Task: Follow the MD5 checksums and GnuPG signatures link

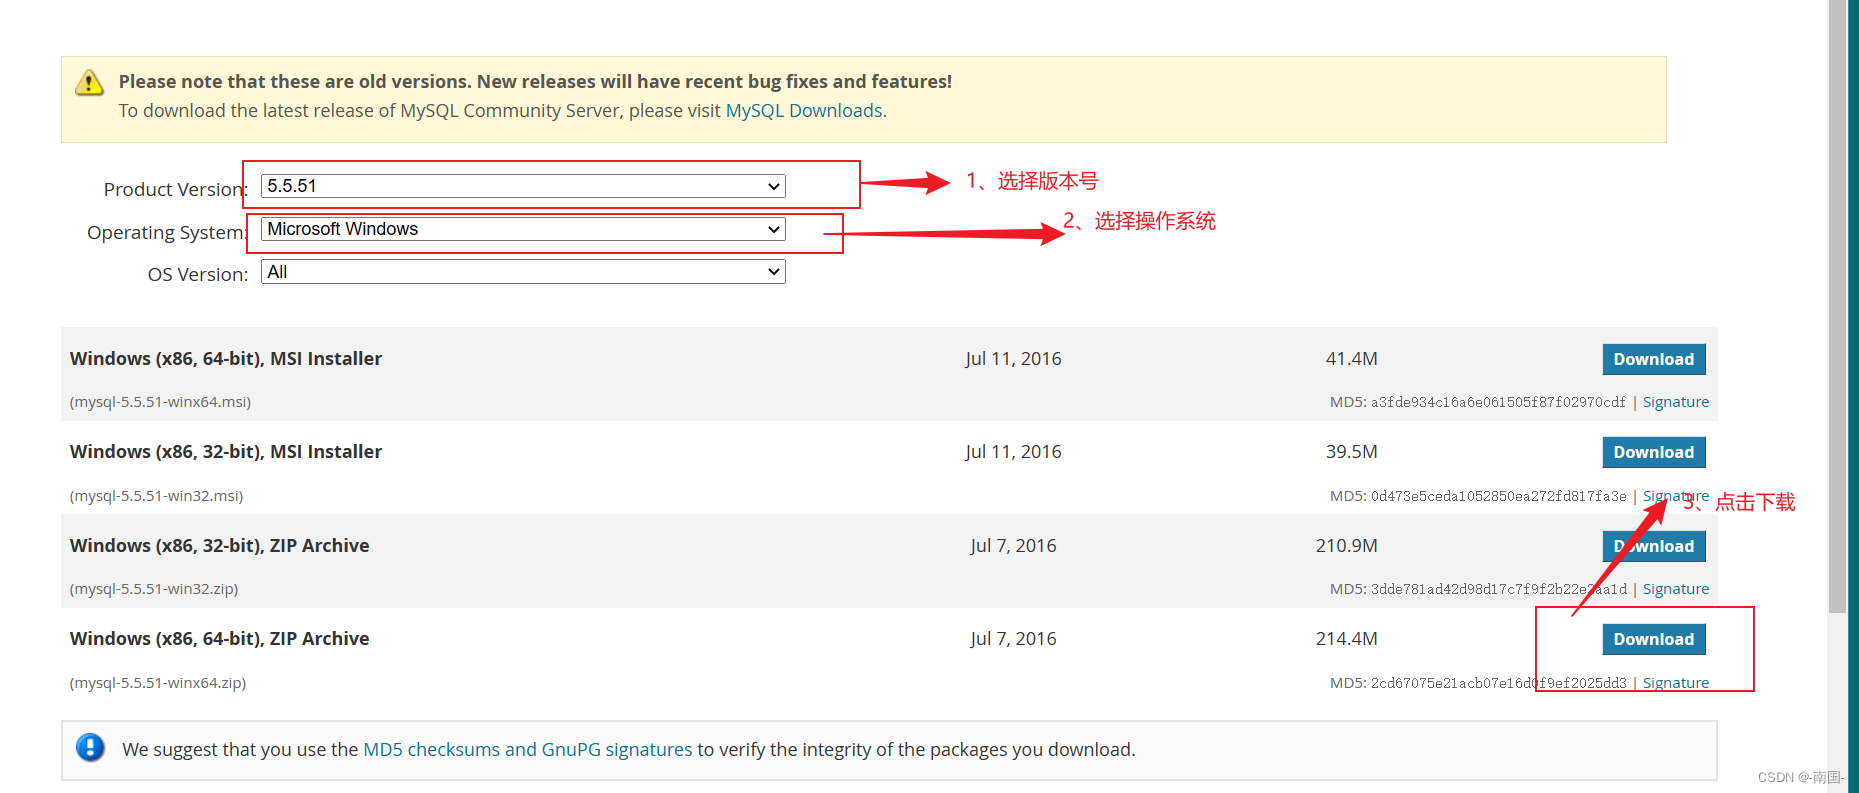Action: point(528,750)
